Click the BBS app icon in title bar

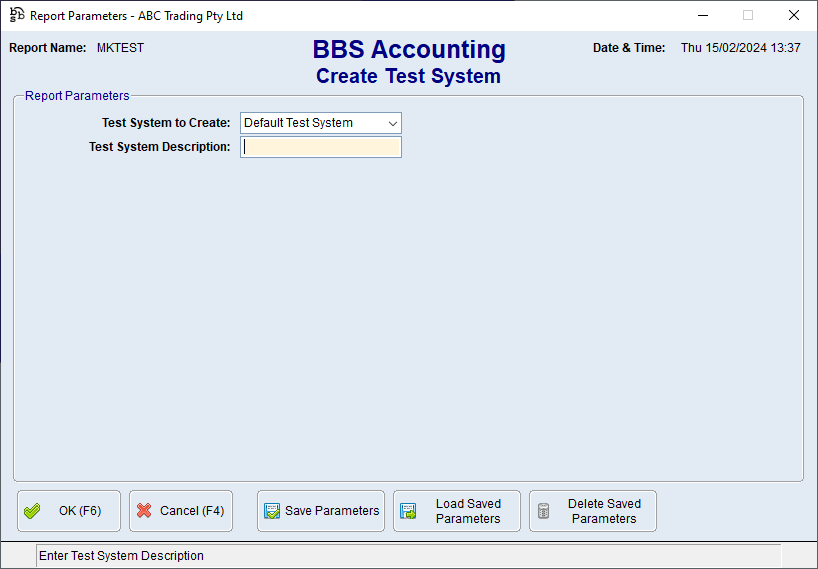17,15
